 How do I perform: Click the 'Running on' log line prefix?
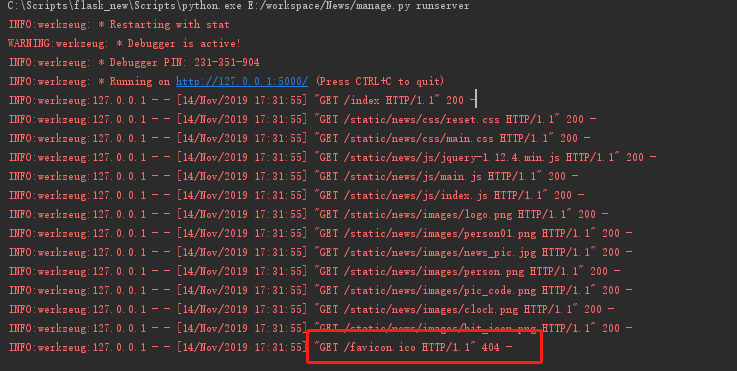140,81
